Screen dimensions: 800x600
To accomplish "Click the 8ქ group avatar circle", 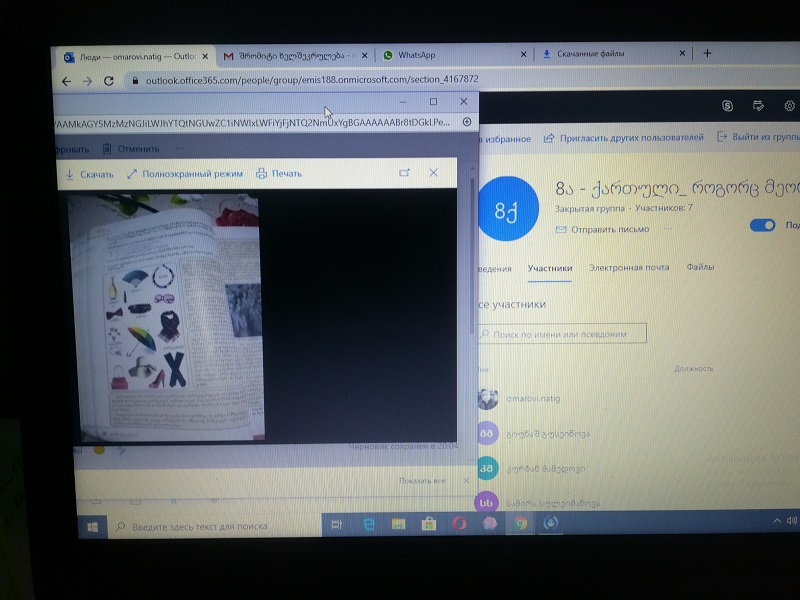I will [508, 209].
